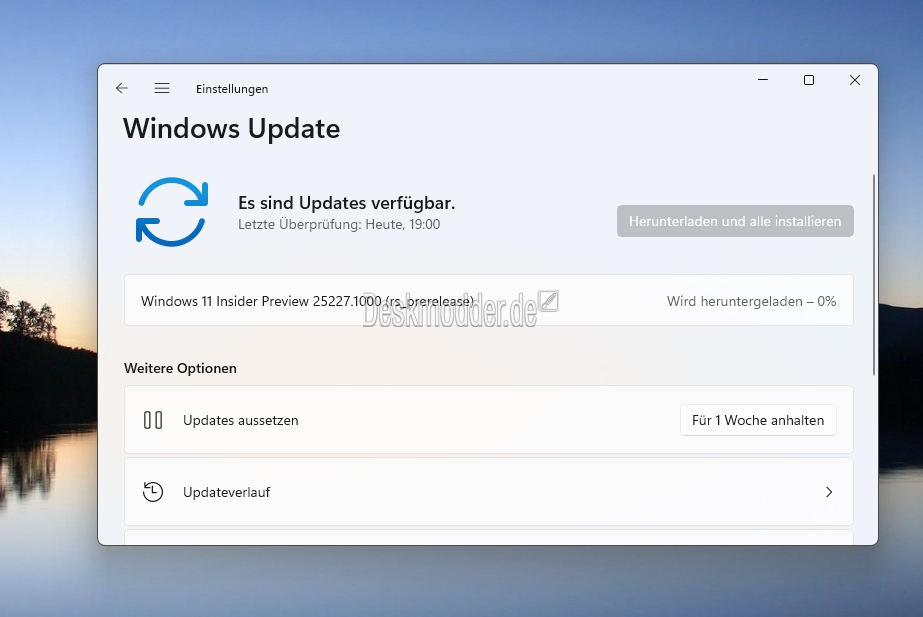Click Letzte Überprüfung: Heute, 19:00 text
This screenshot has width=923, height=617.
coord(339,224)
